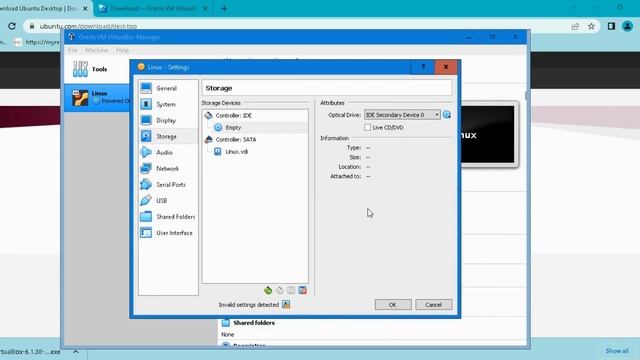The image size is (640, 360).
Task: Click the optical disk chooser icon
Action: tap(447, 115)
